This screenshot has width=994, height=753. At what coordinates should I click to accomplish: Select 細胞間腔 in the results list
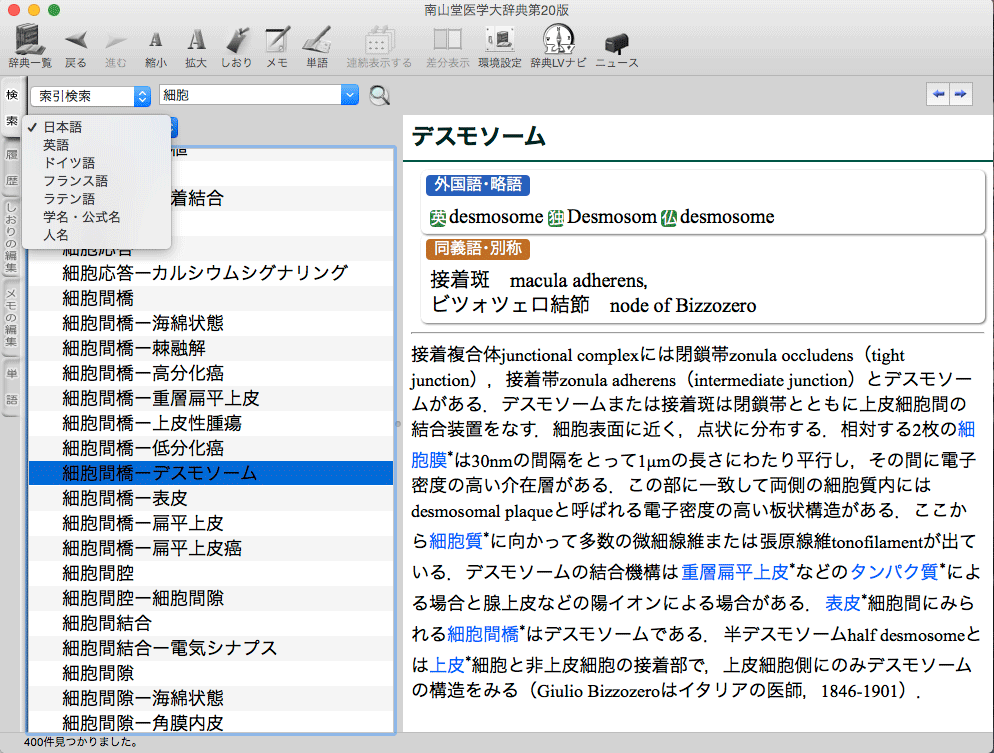pos(98,573)
